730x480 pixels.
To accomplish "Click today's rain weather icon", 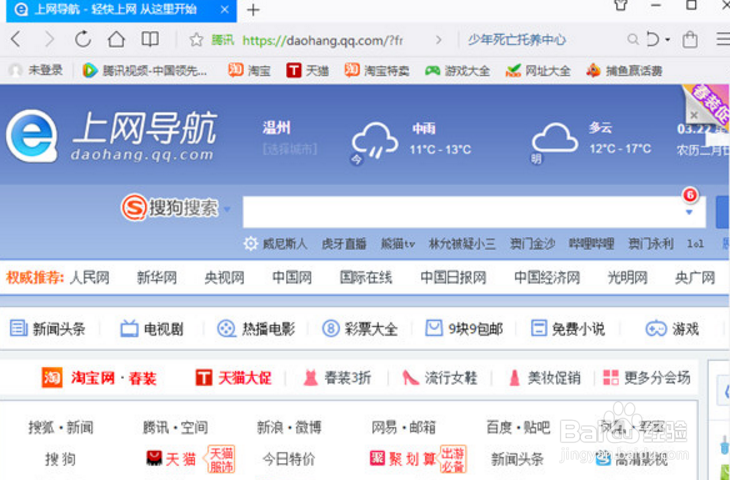I will click(x=375, y=140).
